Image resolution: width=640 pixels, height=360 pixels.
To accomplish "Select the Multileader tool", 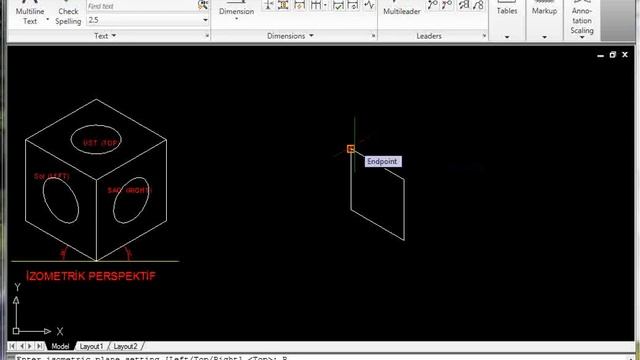I will click(402, 8).
